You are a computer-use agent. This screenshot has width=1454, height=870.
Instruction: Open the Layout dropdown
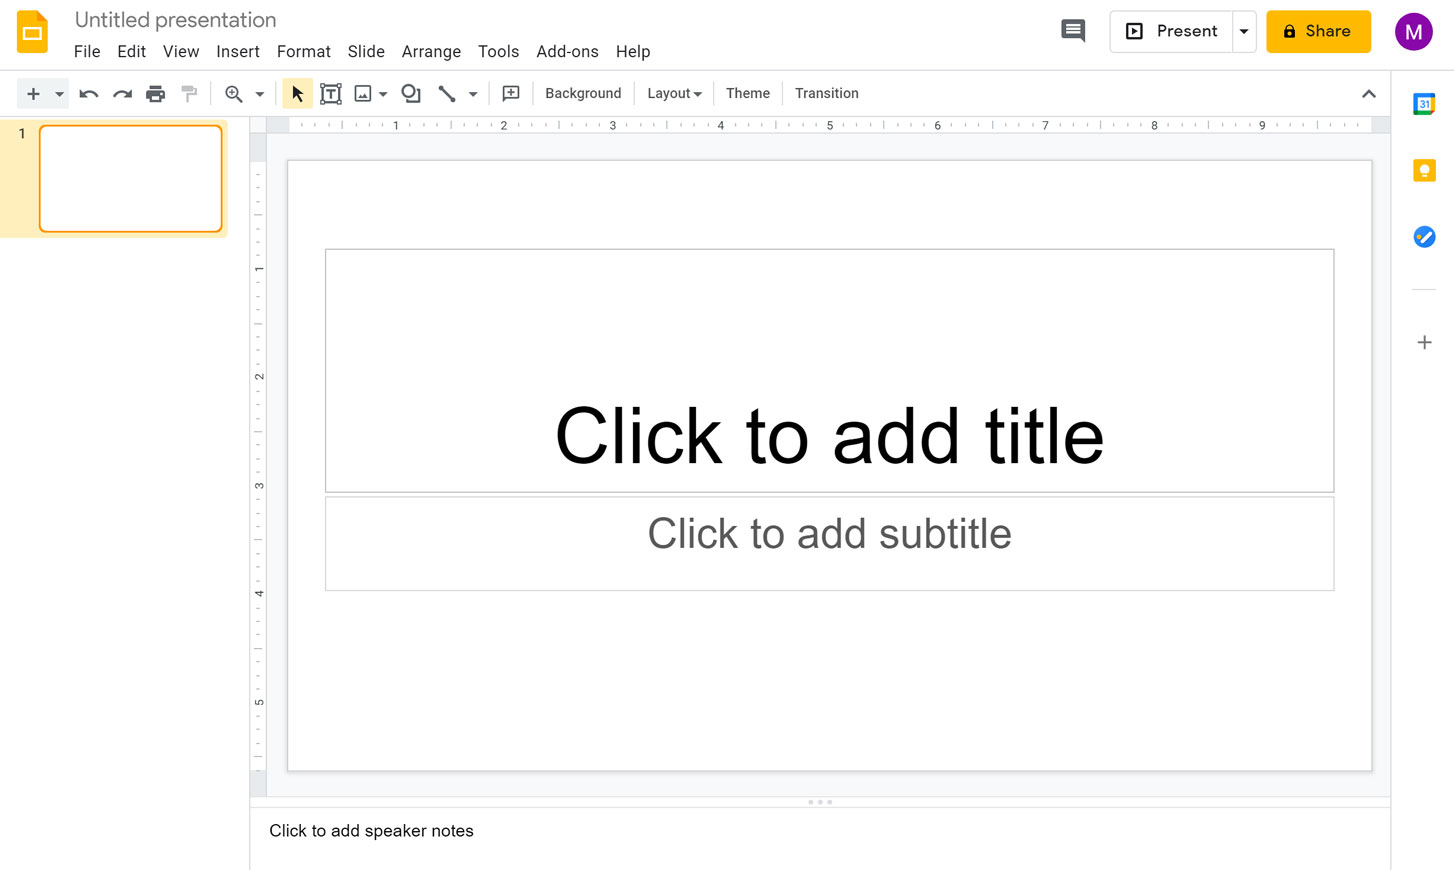pos(674,93)
